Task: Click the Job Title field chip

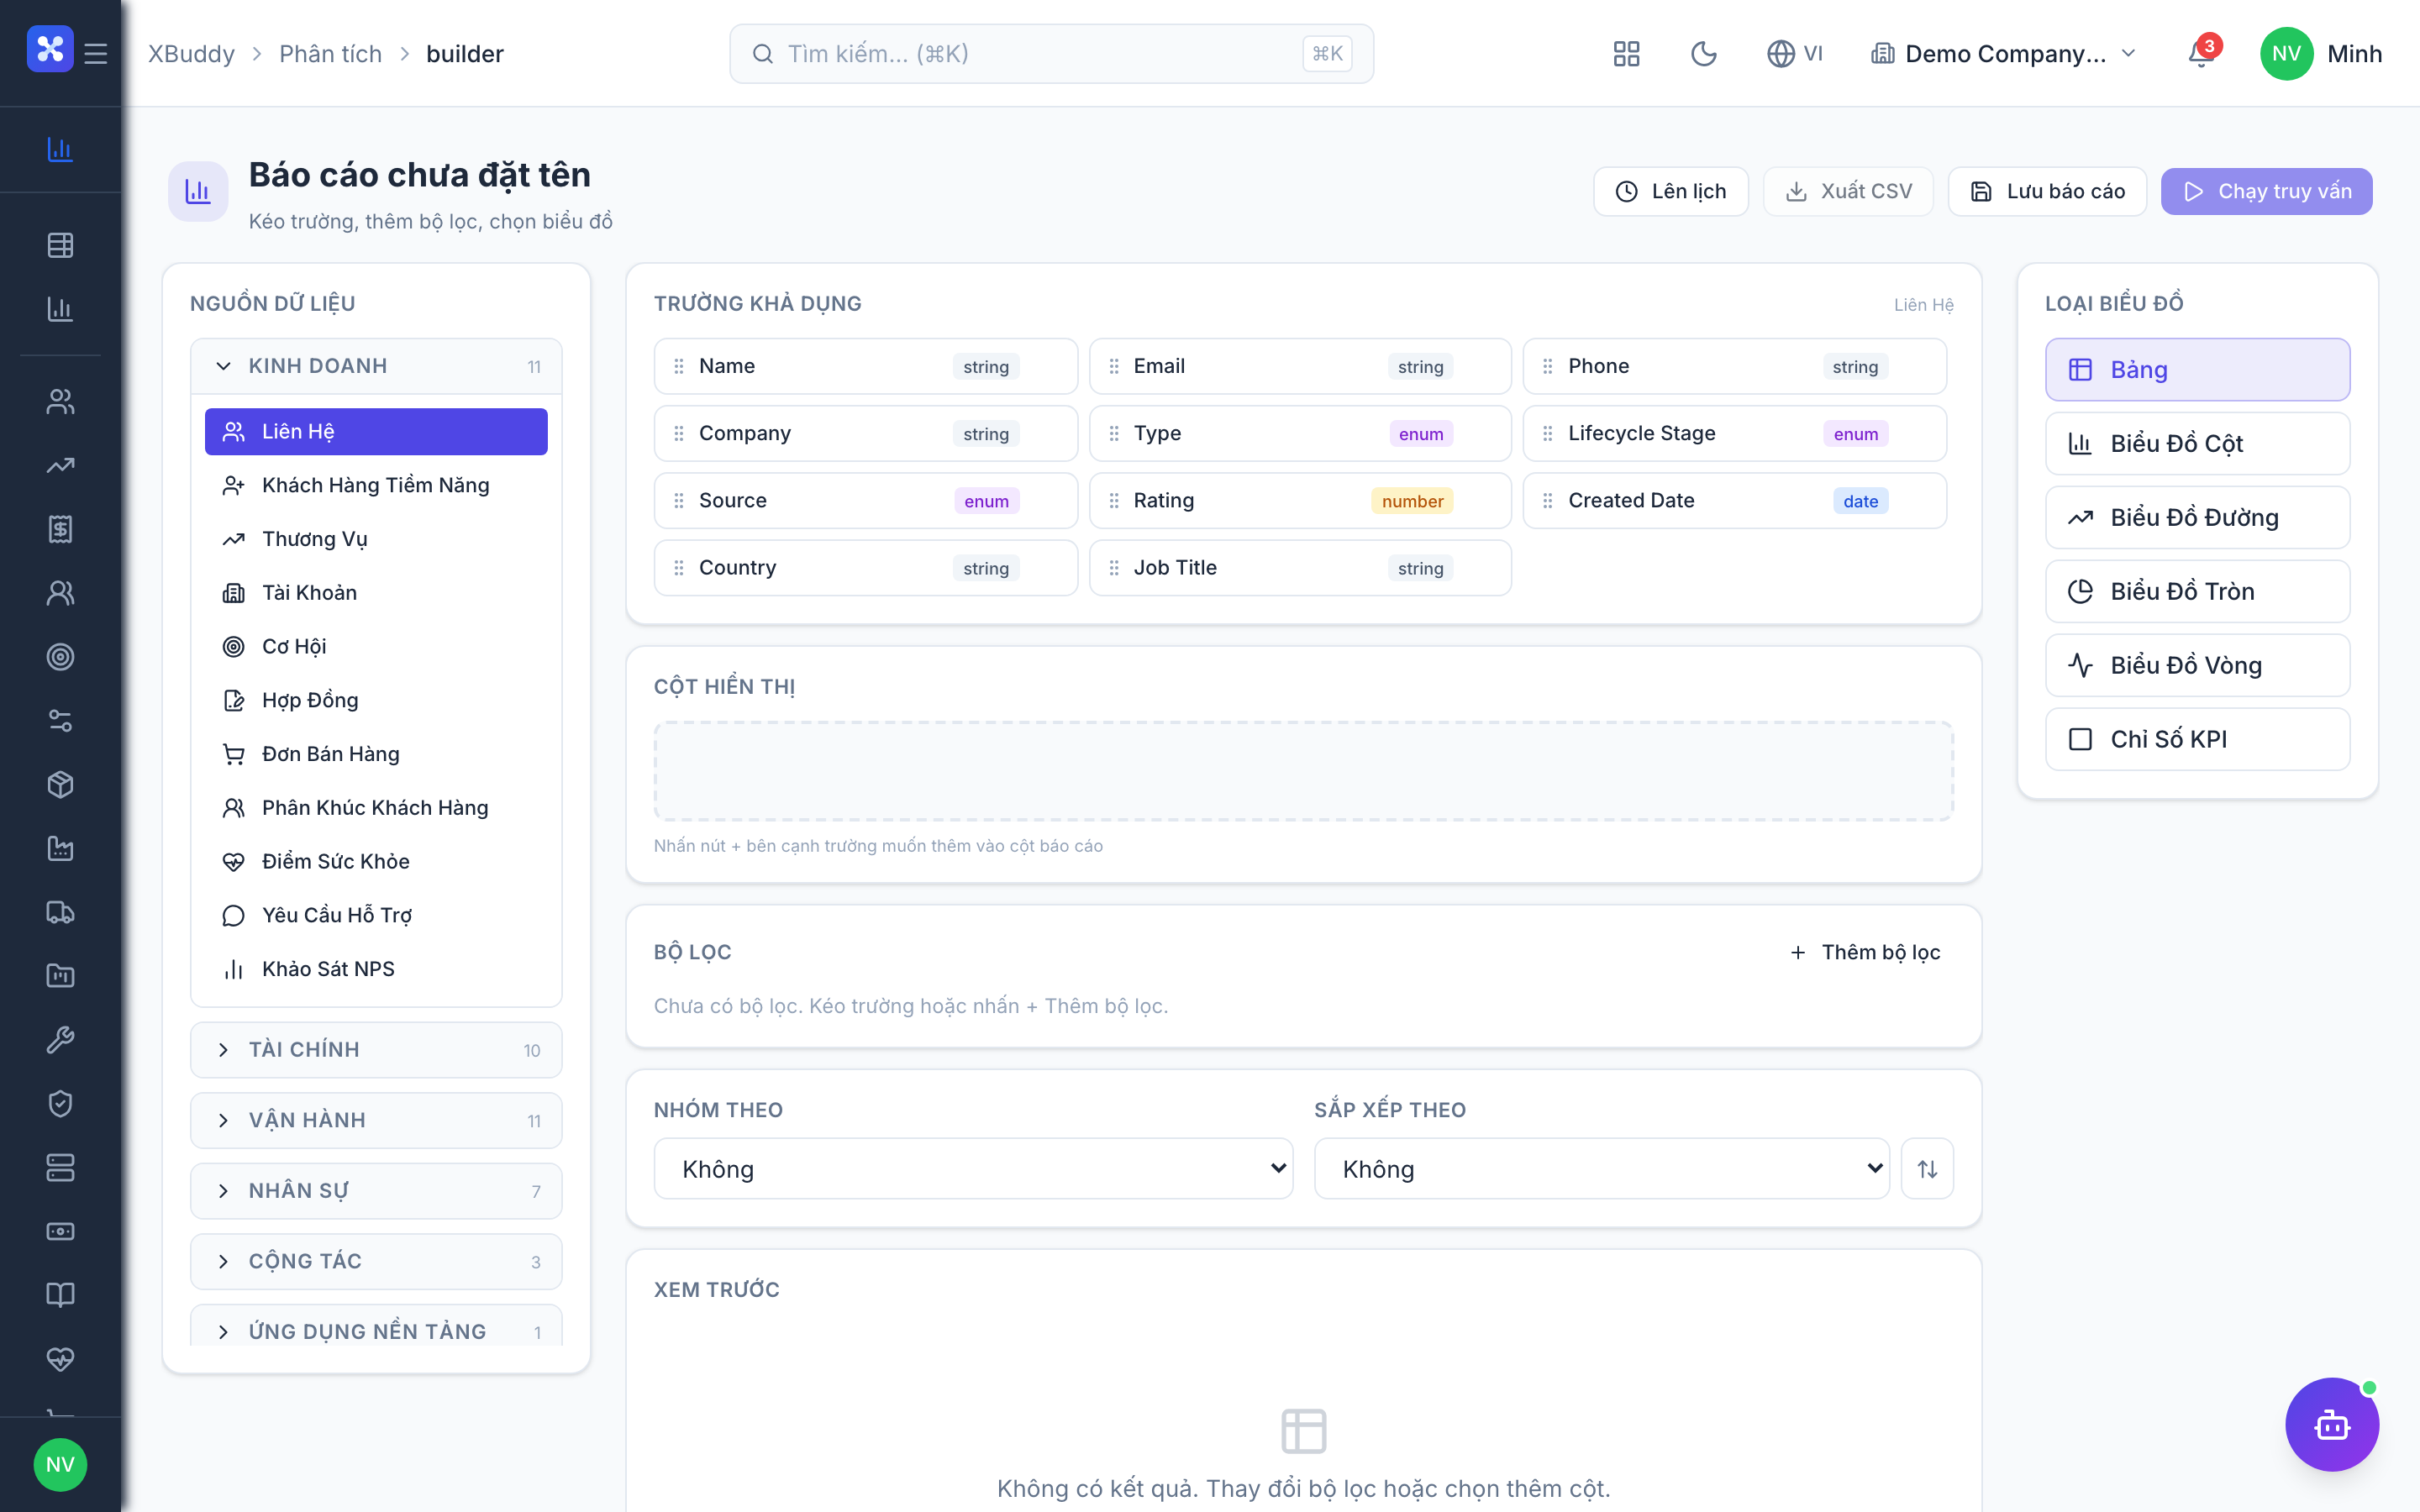Action: (1300, 568)
